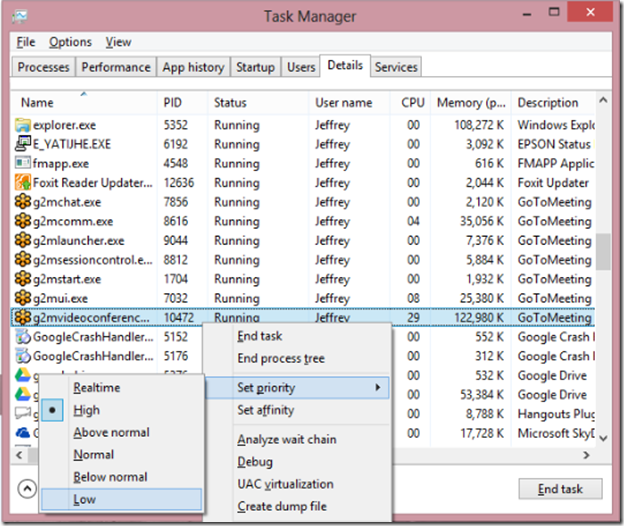The height and width of the screenshot is (526, 624).
Task: Choose End process tree
Action: tap(281, 358)
